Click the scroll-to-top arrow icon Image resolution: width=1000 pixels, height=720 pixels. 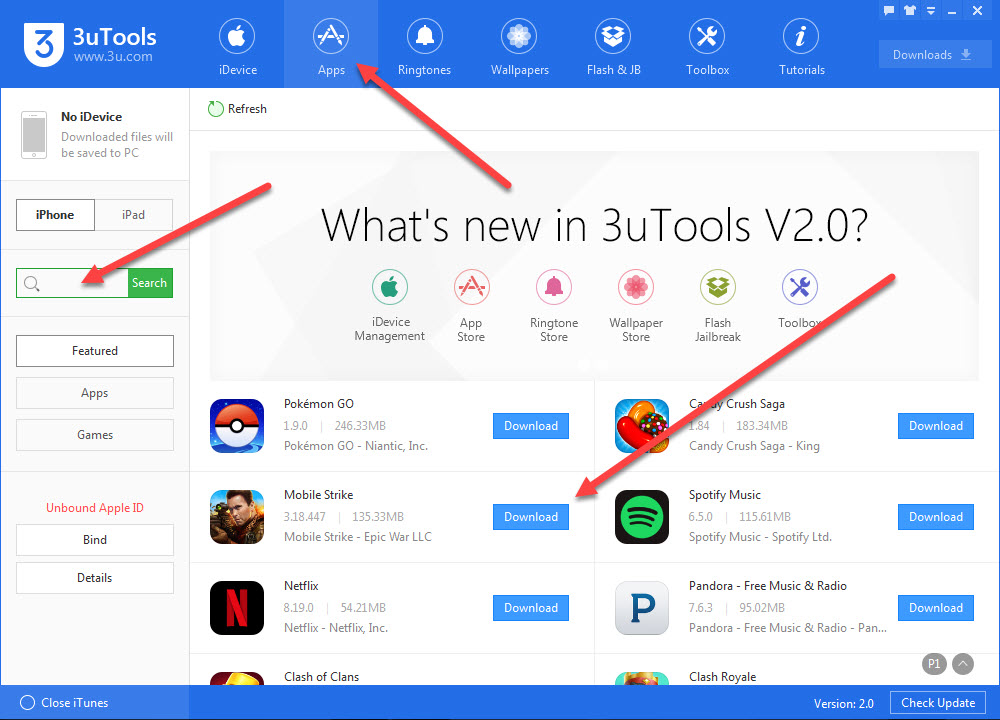point(963,664)
